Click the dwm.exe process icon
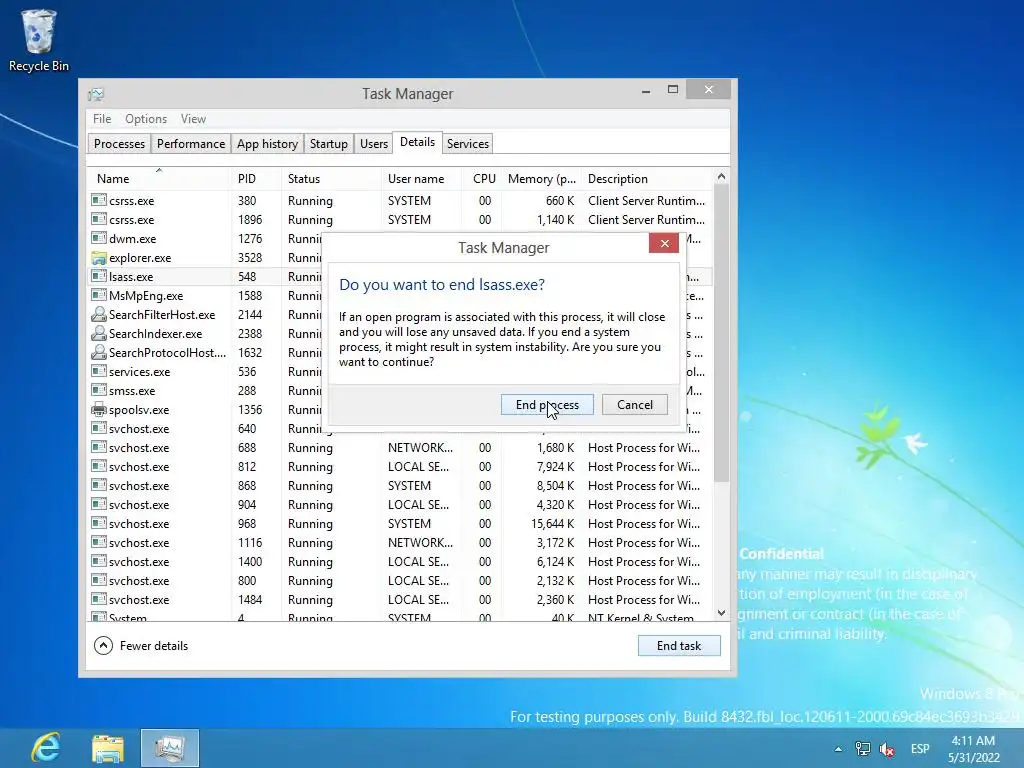The height and width of the screenshot is (768, 1024). click(x=99, y=238)
